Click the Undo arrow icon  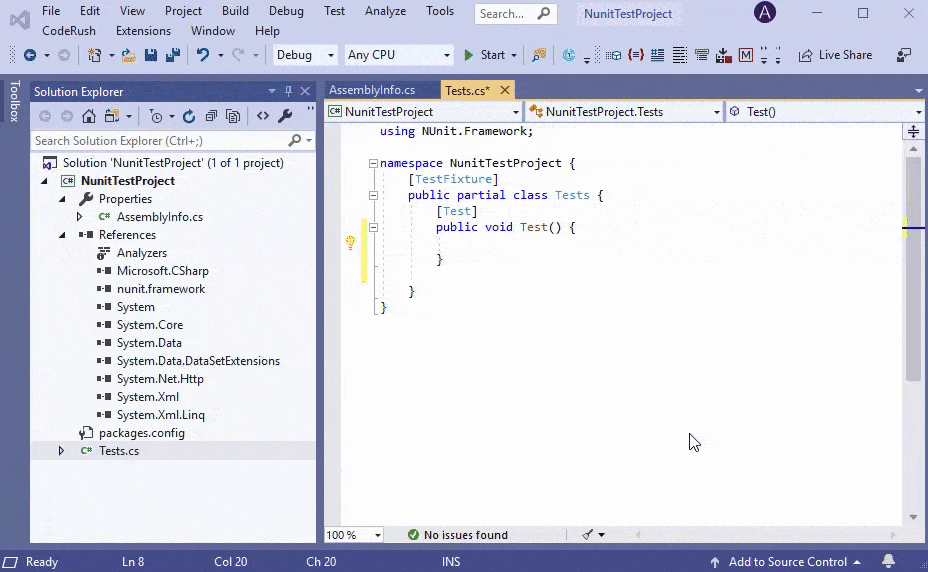(x=203, y=55)
